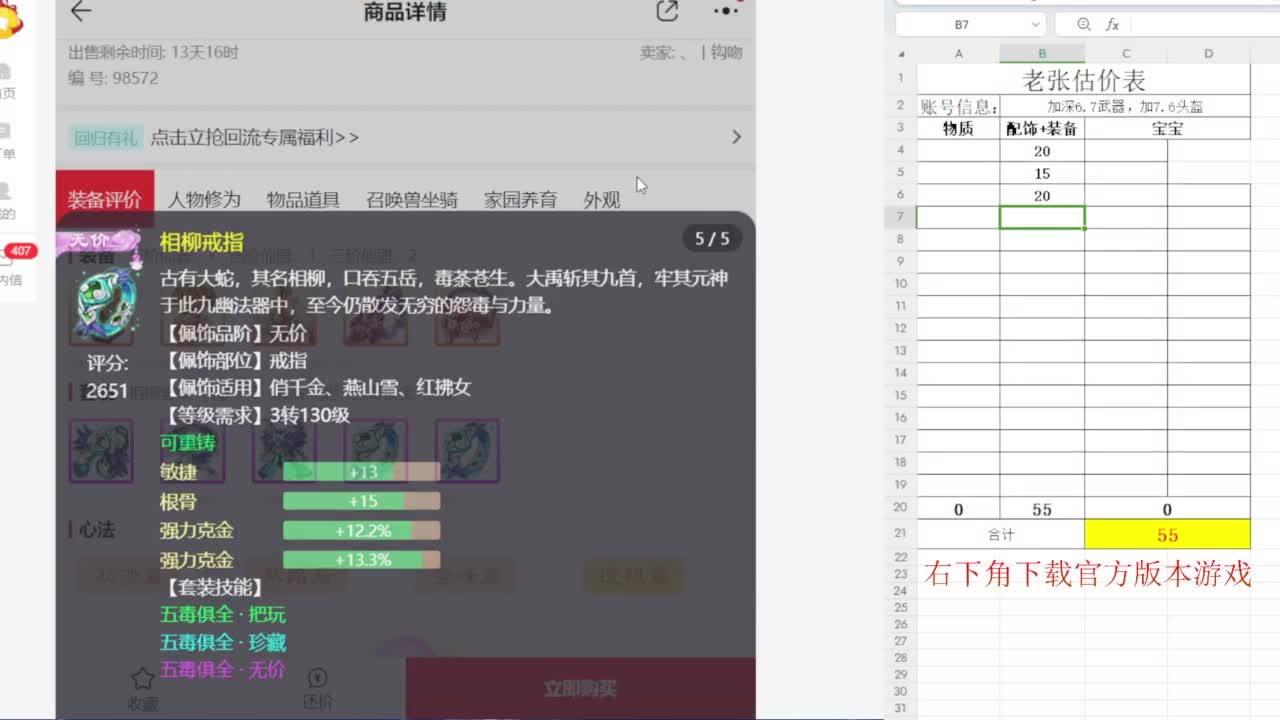Switch to 人物修为 tab
Image resolution: width=1280 pixels, height=720 pixels.
pos(204,199)
